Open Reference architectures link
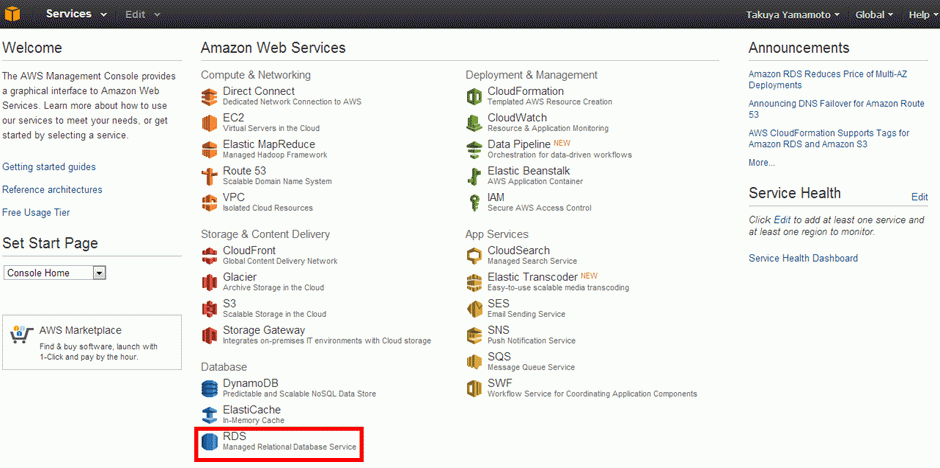Screen dimensions: 940x468 (x=52, y=189)
